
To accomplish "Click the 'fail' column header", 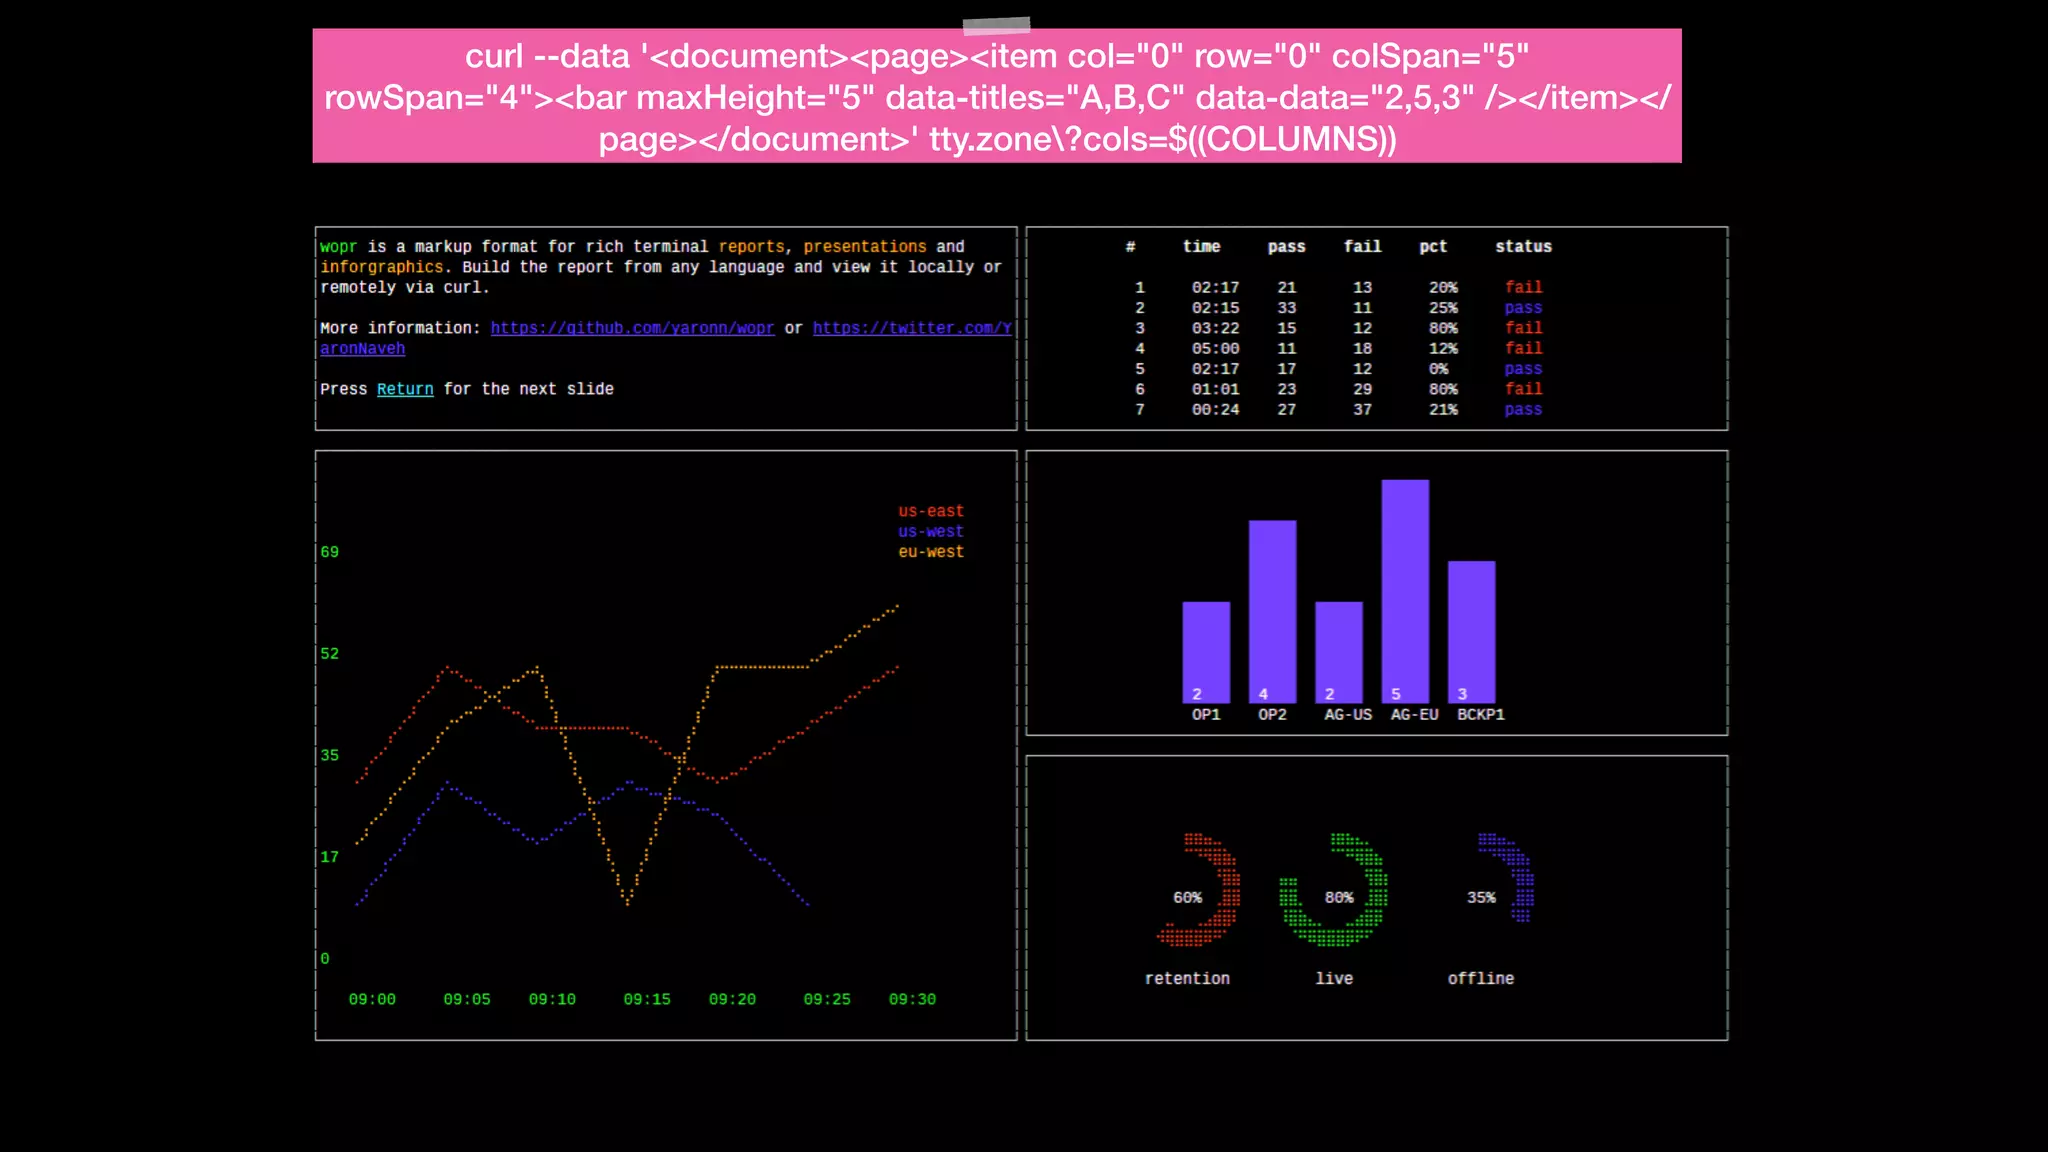I will (x=1362, y=247).
